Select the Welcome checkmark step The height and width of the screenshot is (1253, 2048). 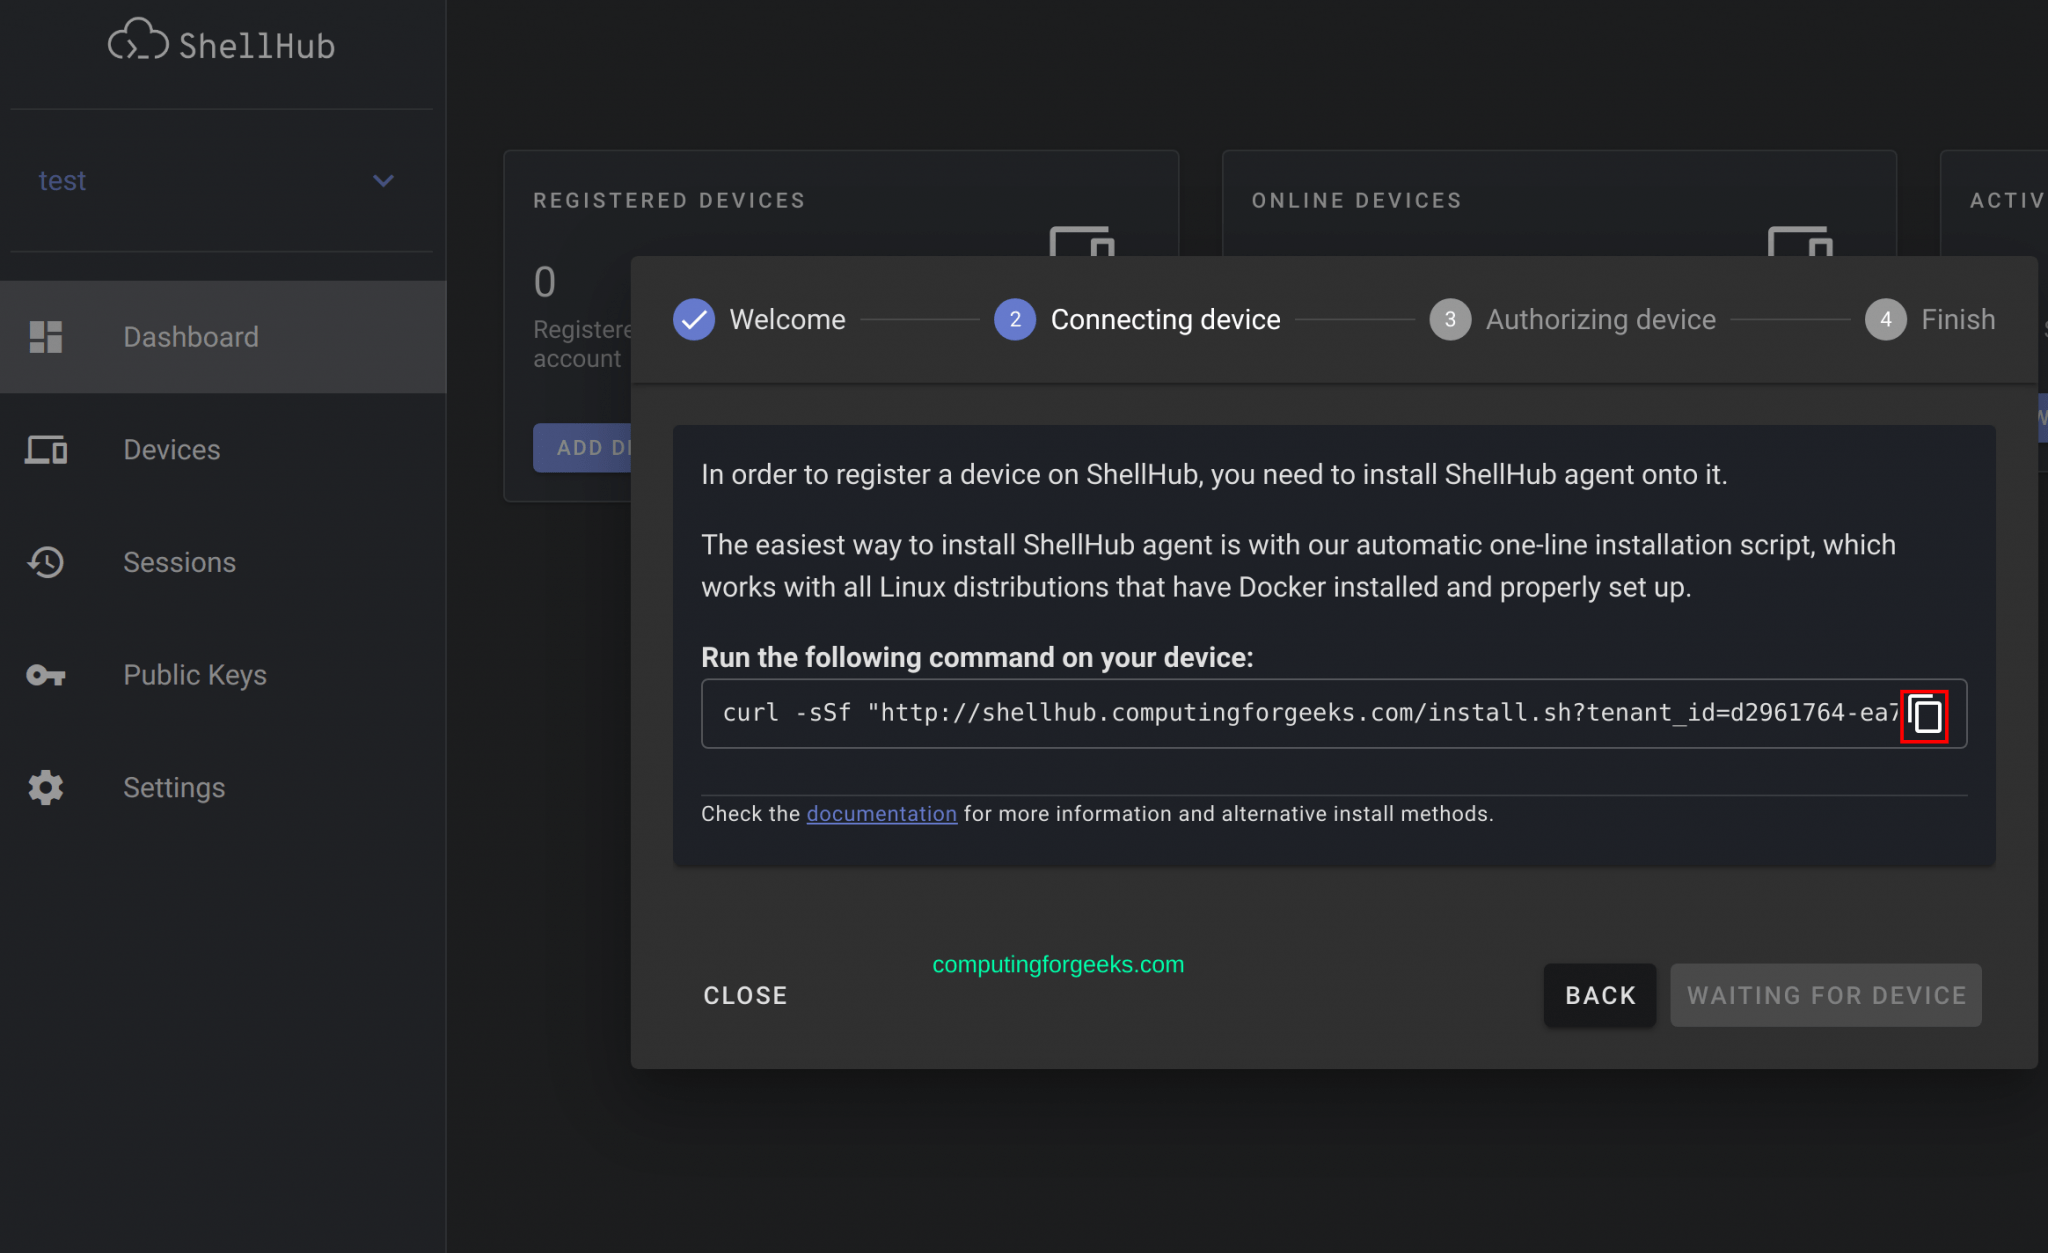(693, 320)
